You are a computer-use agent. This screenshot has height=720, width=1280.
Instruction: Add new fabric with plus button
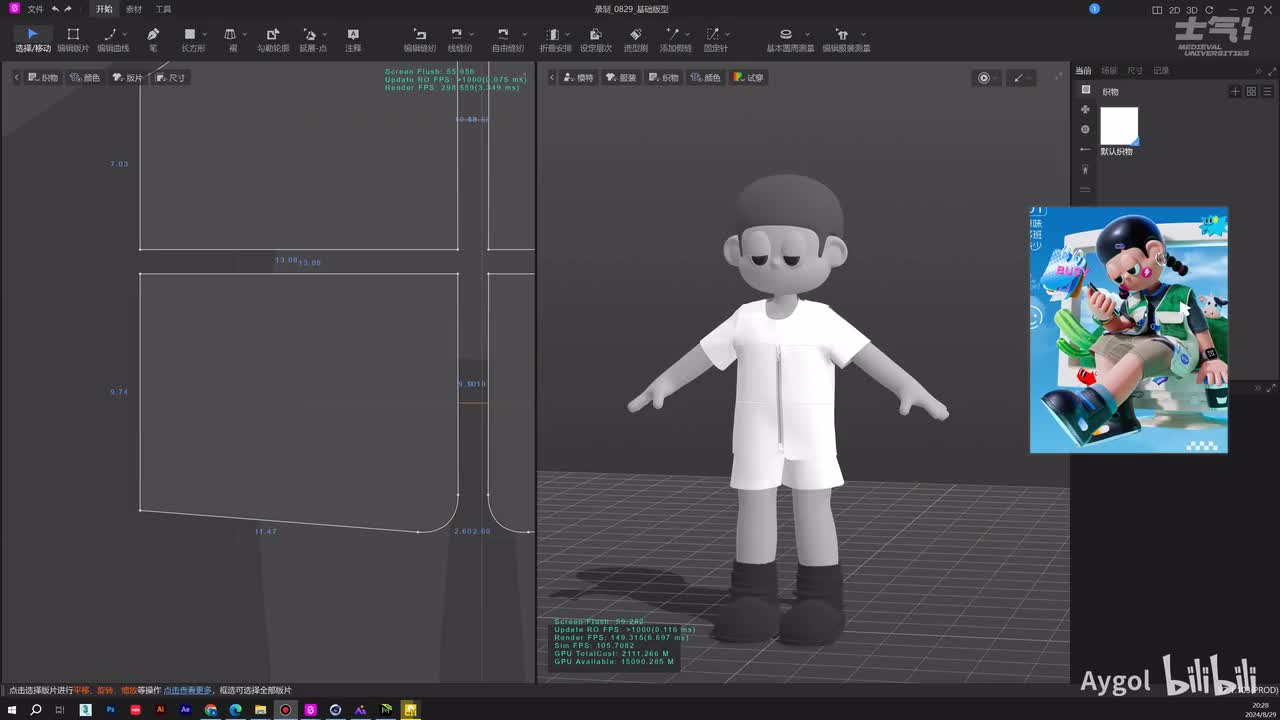coord(1235,92)
